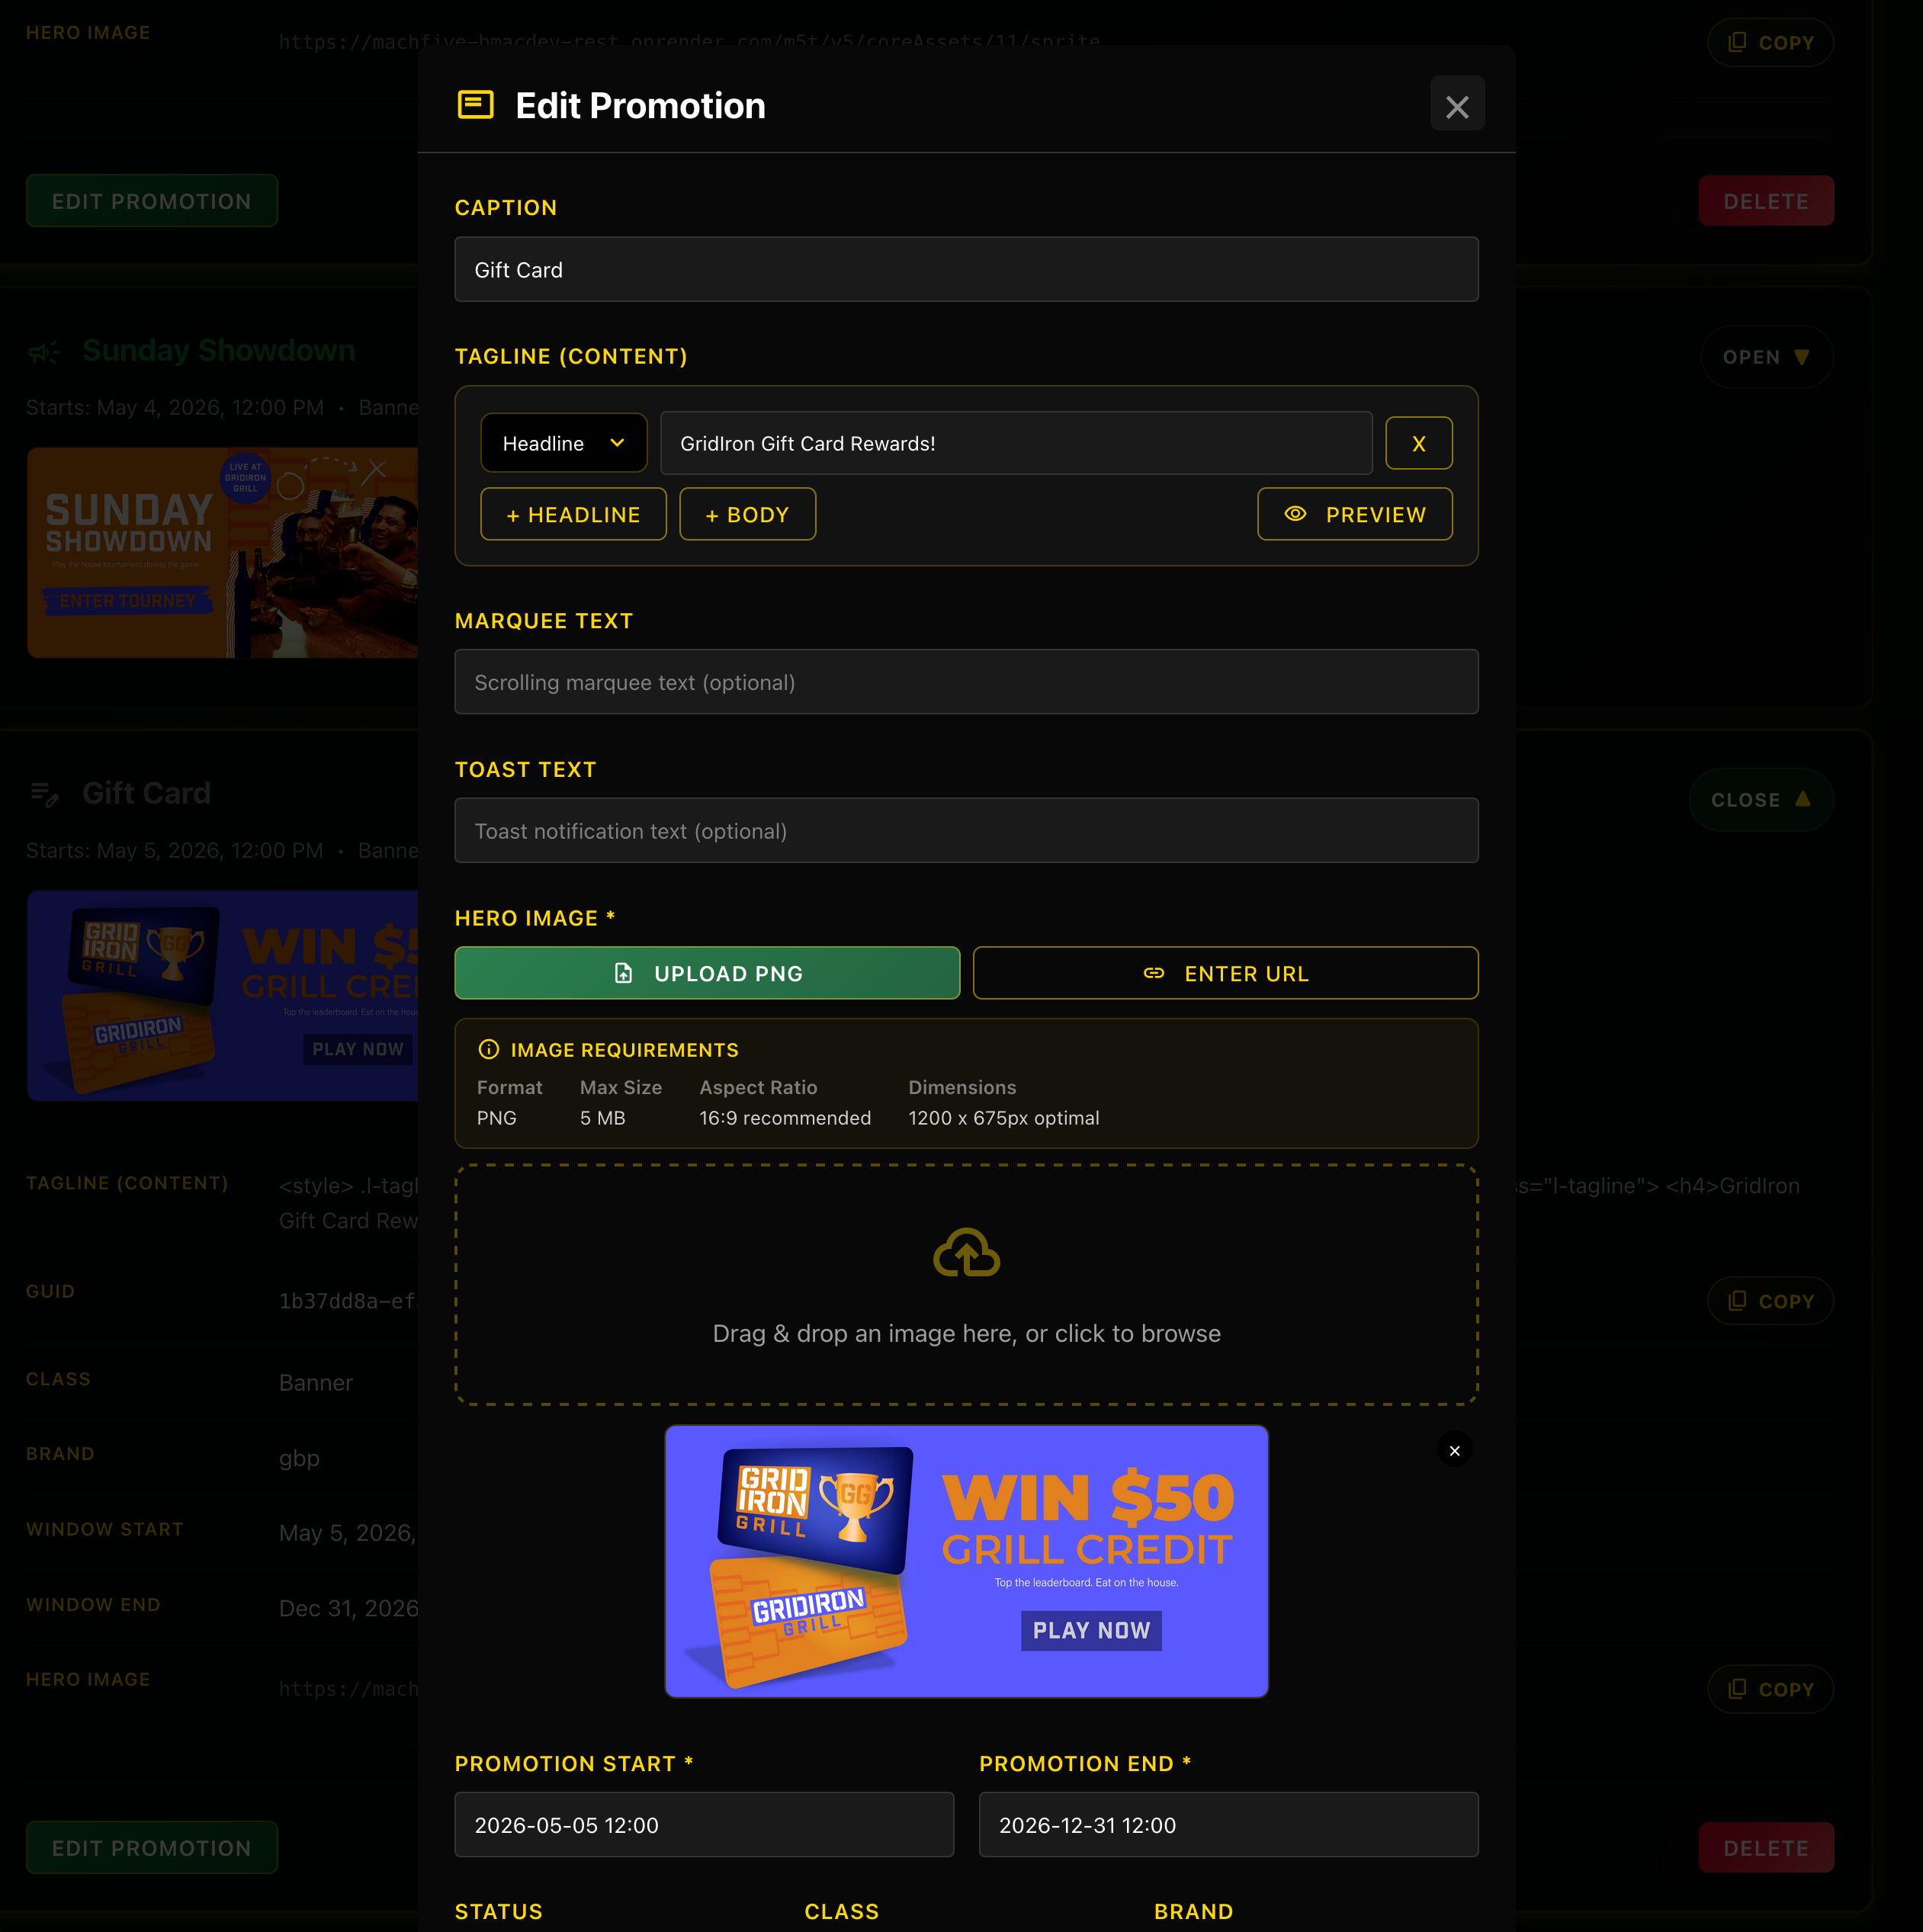Edit the Promotion End date field

click(x=1228, y=1825)
